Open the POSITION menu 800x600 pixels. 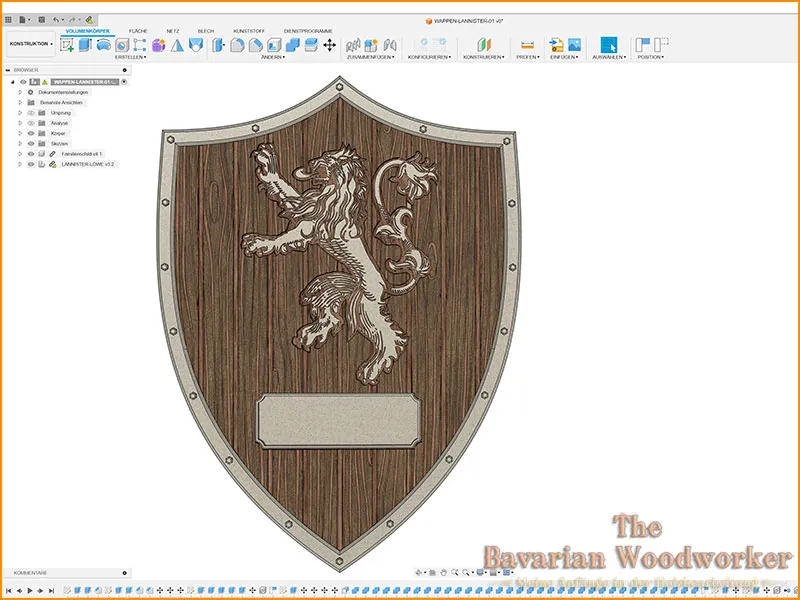coord(651,57)
